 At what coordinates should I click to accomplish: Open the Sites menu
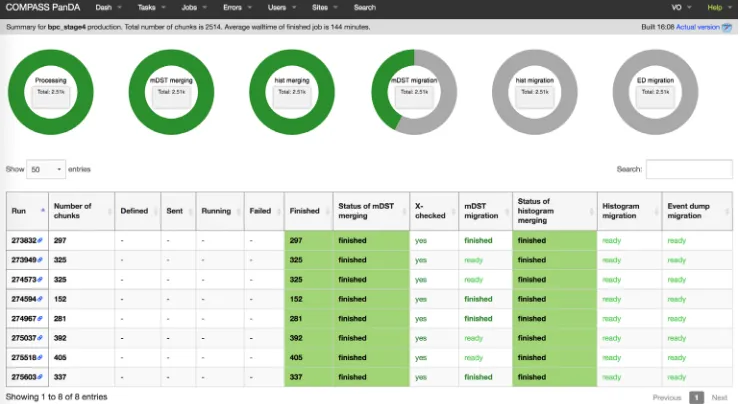(325, 8)
